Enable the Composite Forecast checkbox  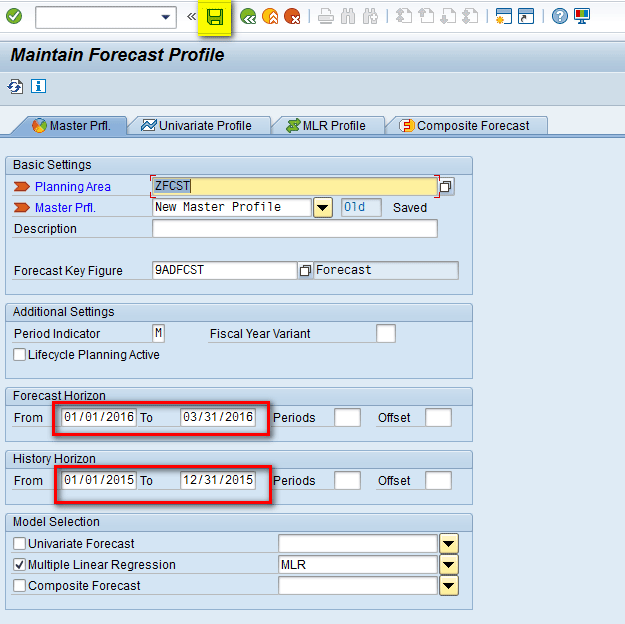(19, 585)
